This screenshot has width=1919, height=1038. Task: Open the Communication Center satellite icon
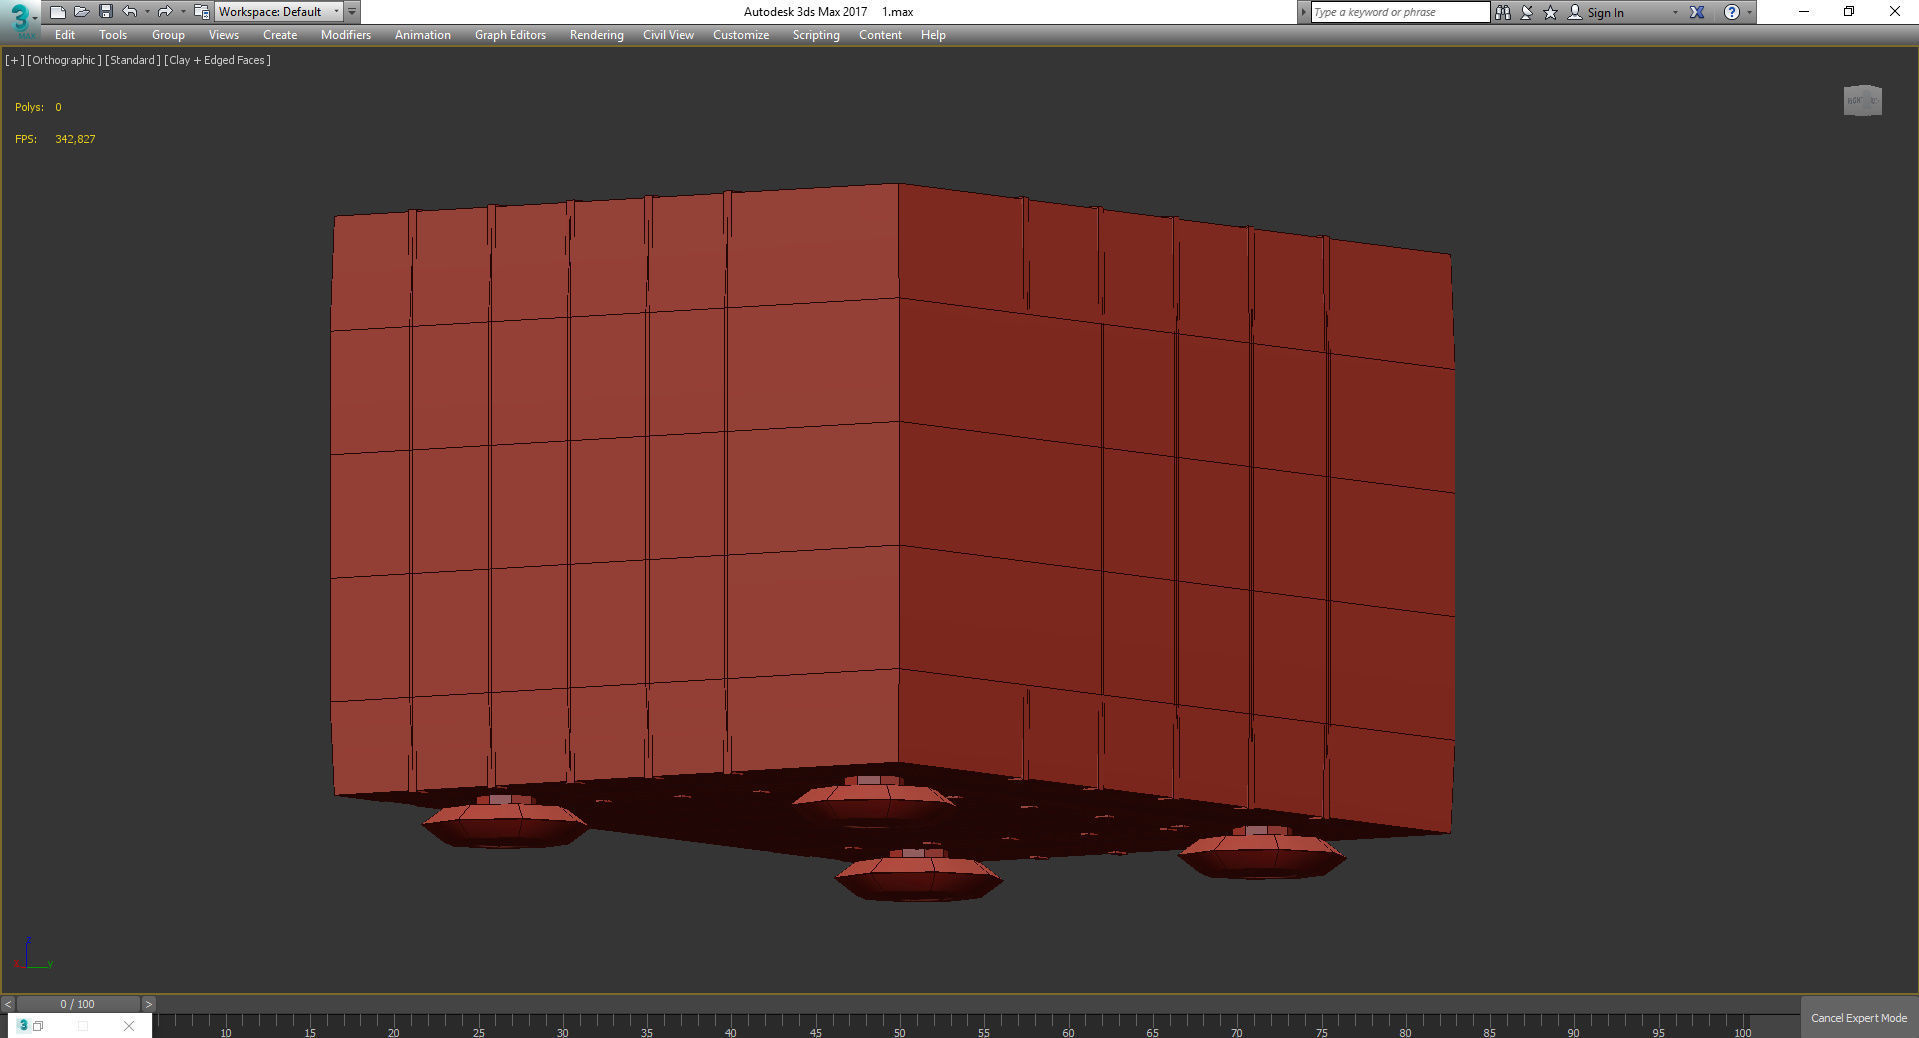(x=1527, y=12)
